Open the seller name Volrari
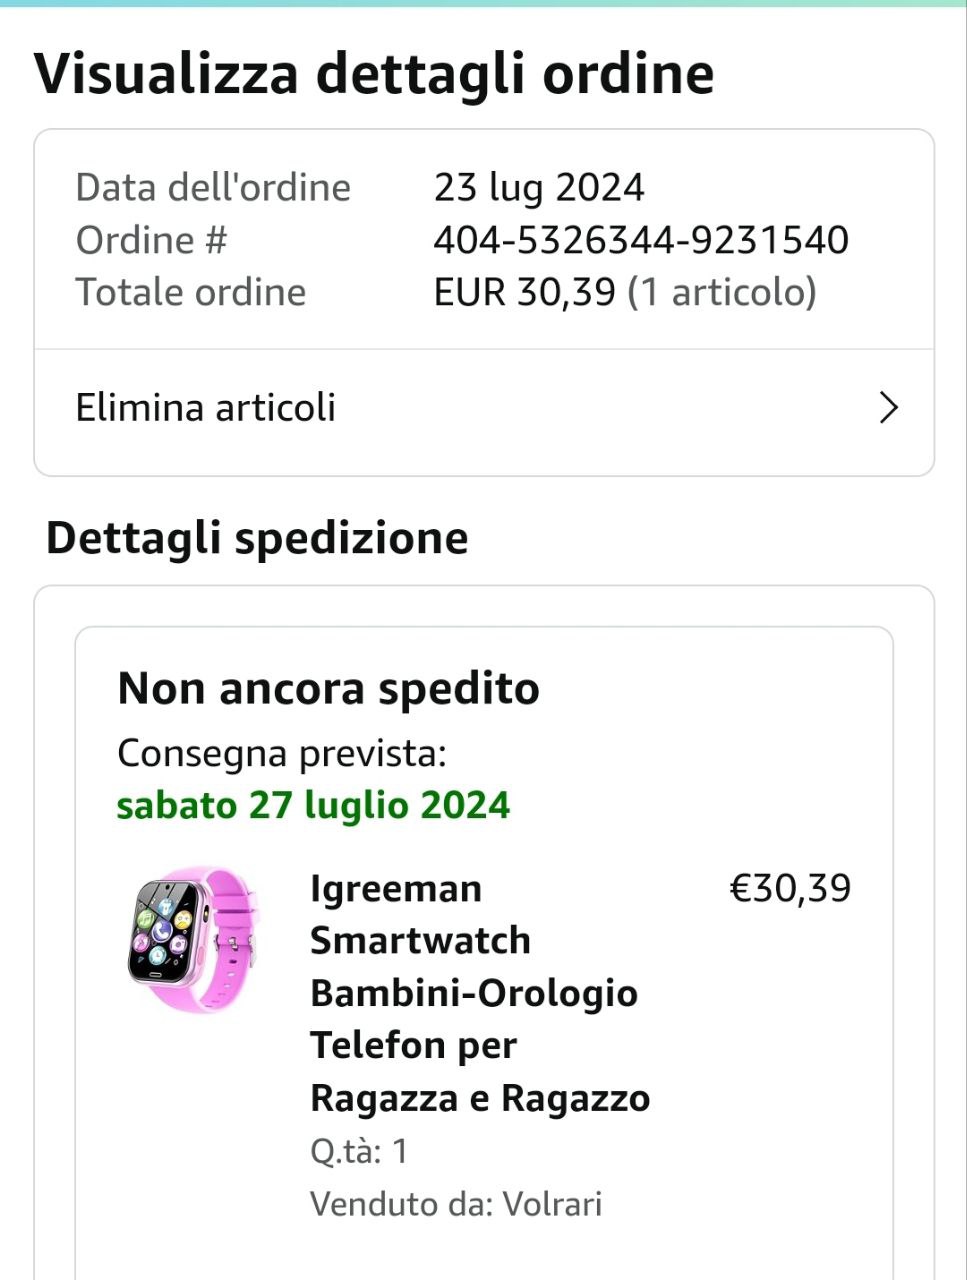This screenshot has height=1280, width=967. (552, 1203)
